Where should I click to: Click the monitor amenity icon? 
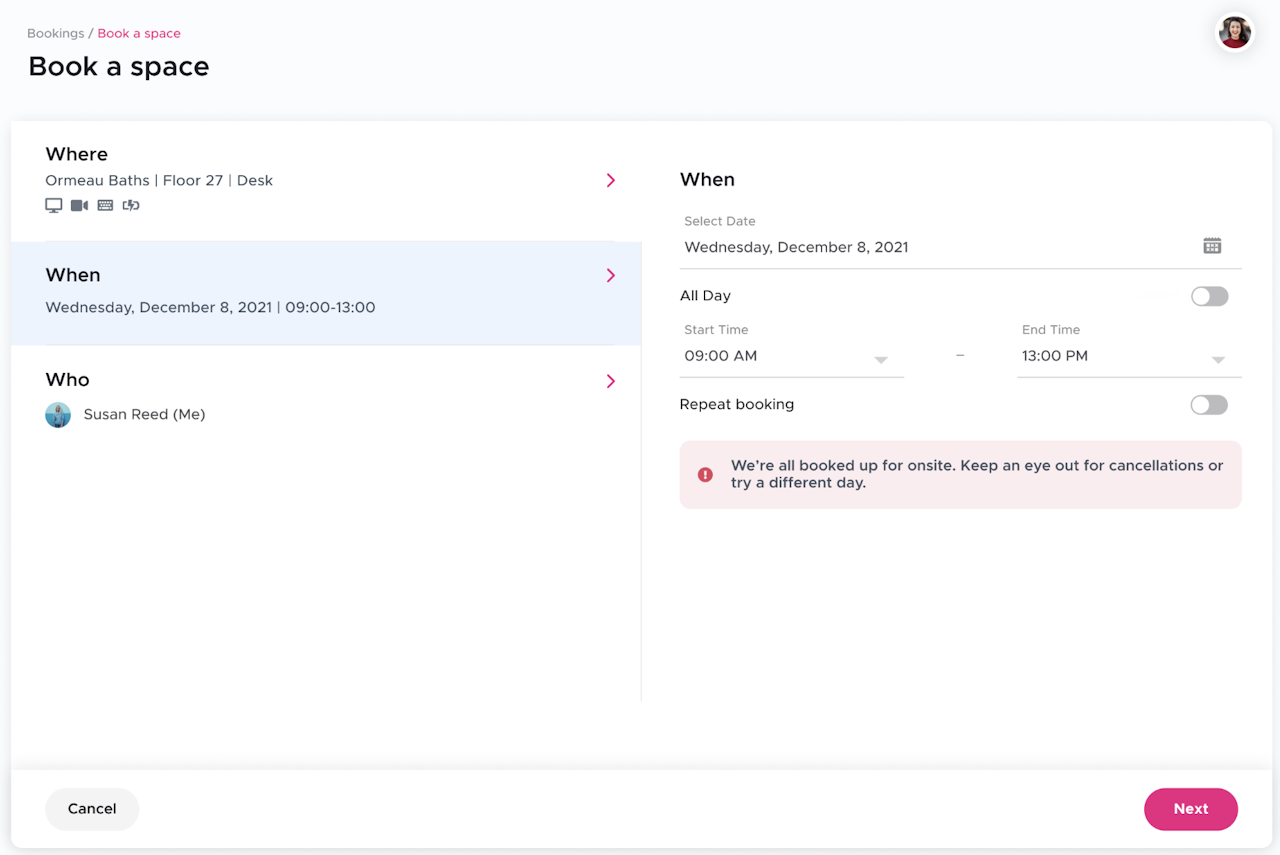tap(54, 205)
